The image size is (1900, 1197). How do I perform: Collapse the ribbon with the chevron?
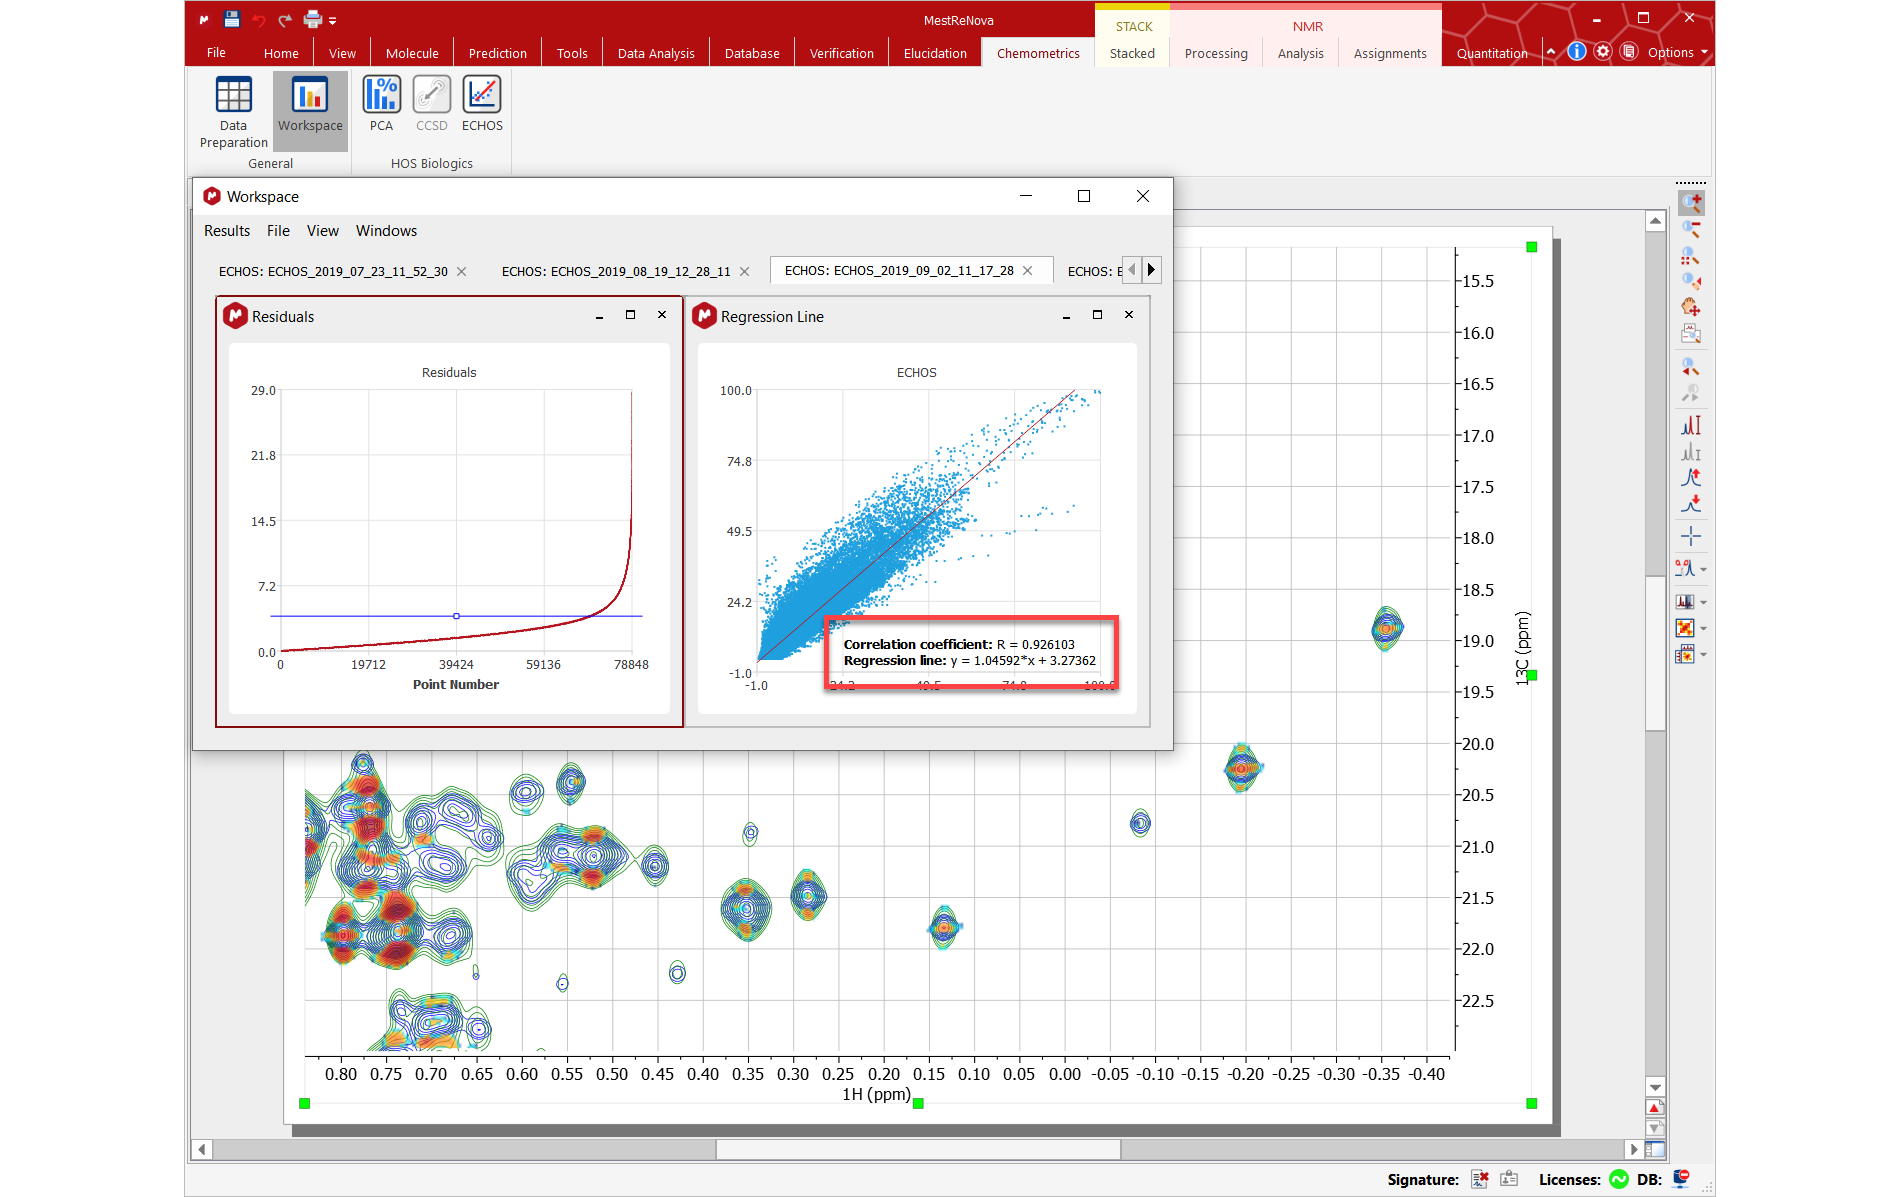[1550, 52]
